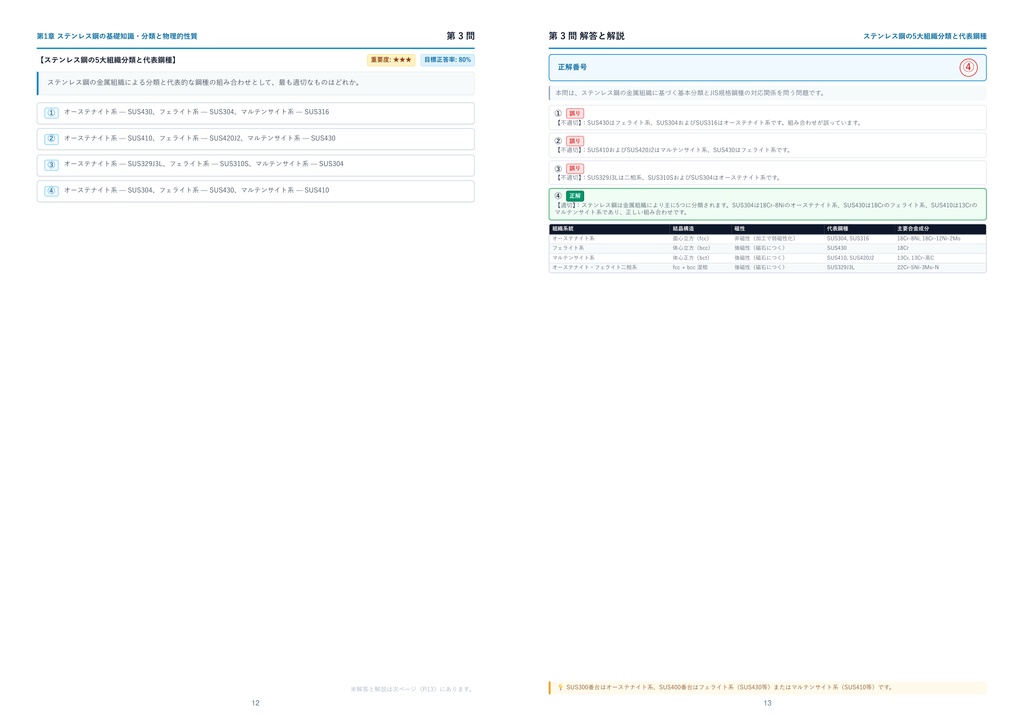
Task: Click the 第 3 問 heading on the question page
Action: tap(460, 36)
